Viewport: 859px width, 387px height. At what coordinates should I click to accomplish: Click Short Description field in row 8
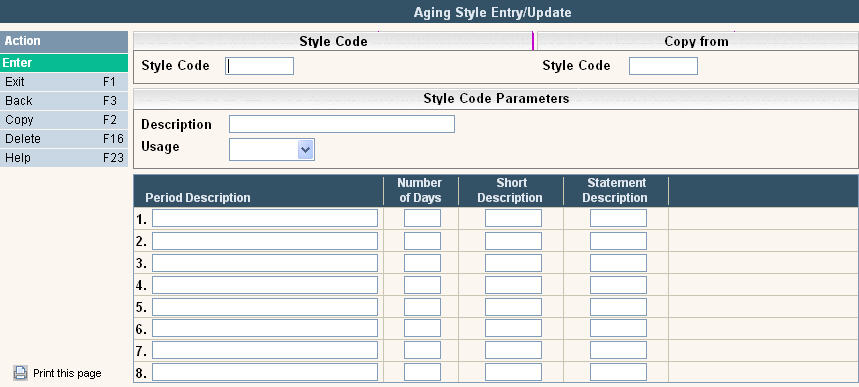(513, 372)
